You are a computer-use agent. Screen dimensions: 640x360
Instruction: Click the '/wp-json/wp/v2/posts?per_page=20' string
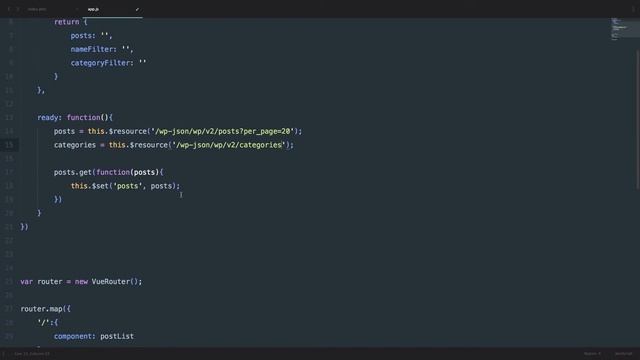222,131
